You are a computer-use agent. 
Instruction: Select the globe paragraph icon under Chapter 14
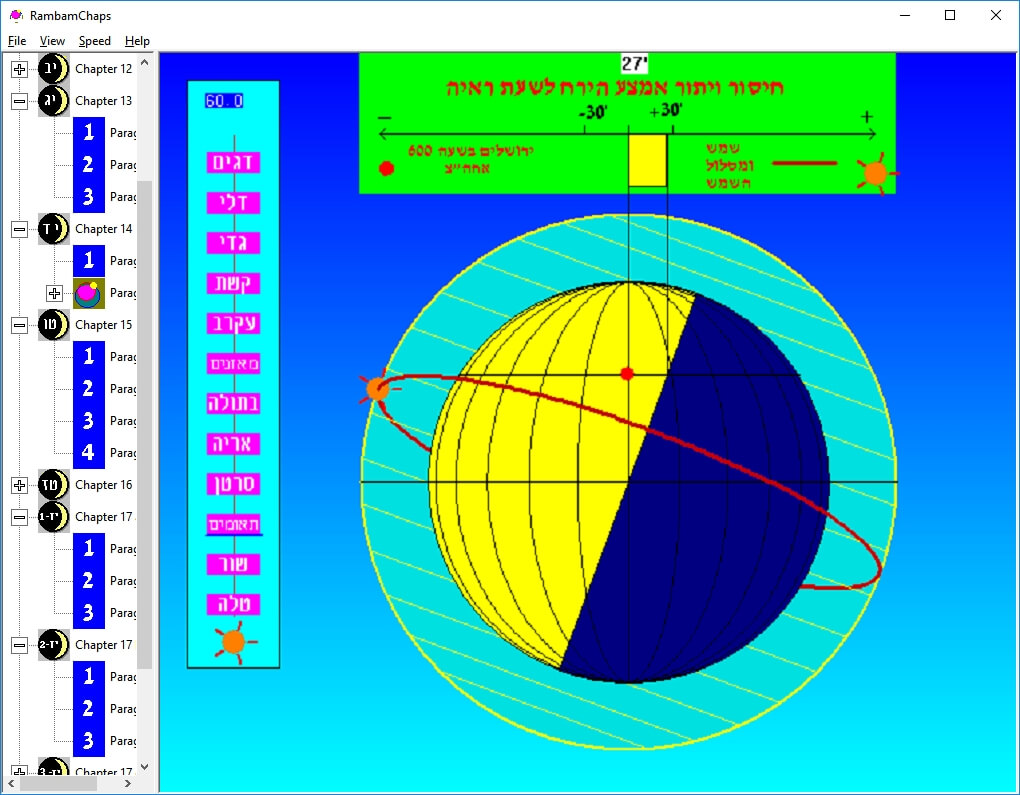pos(88,293)
